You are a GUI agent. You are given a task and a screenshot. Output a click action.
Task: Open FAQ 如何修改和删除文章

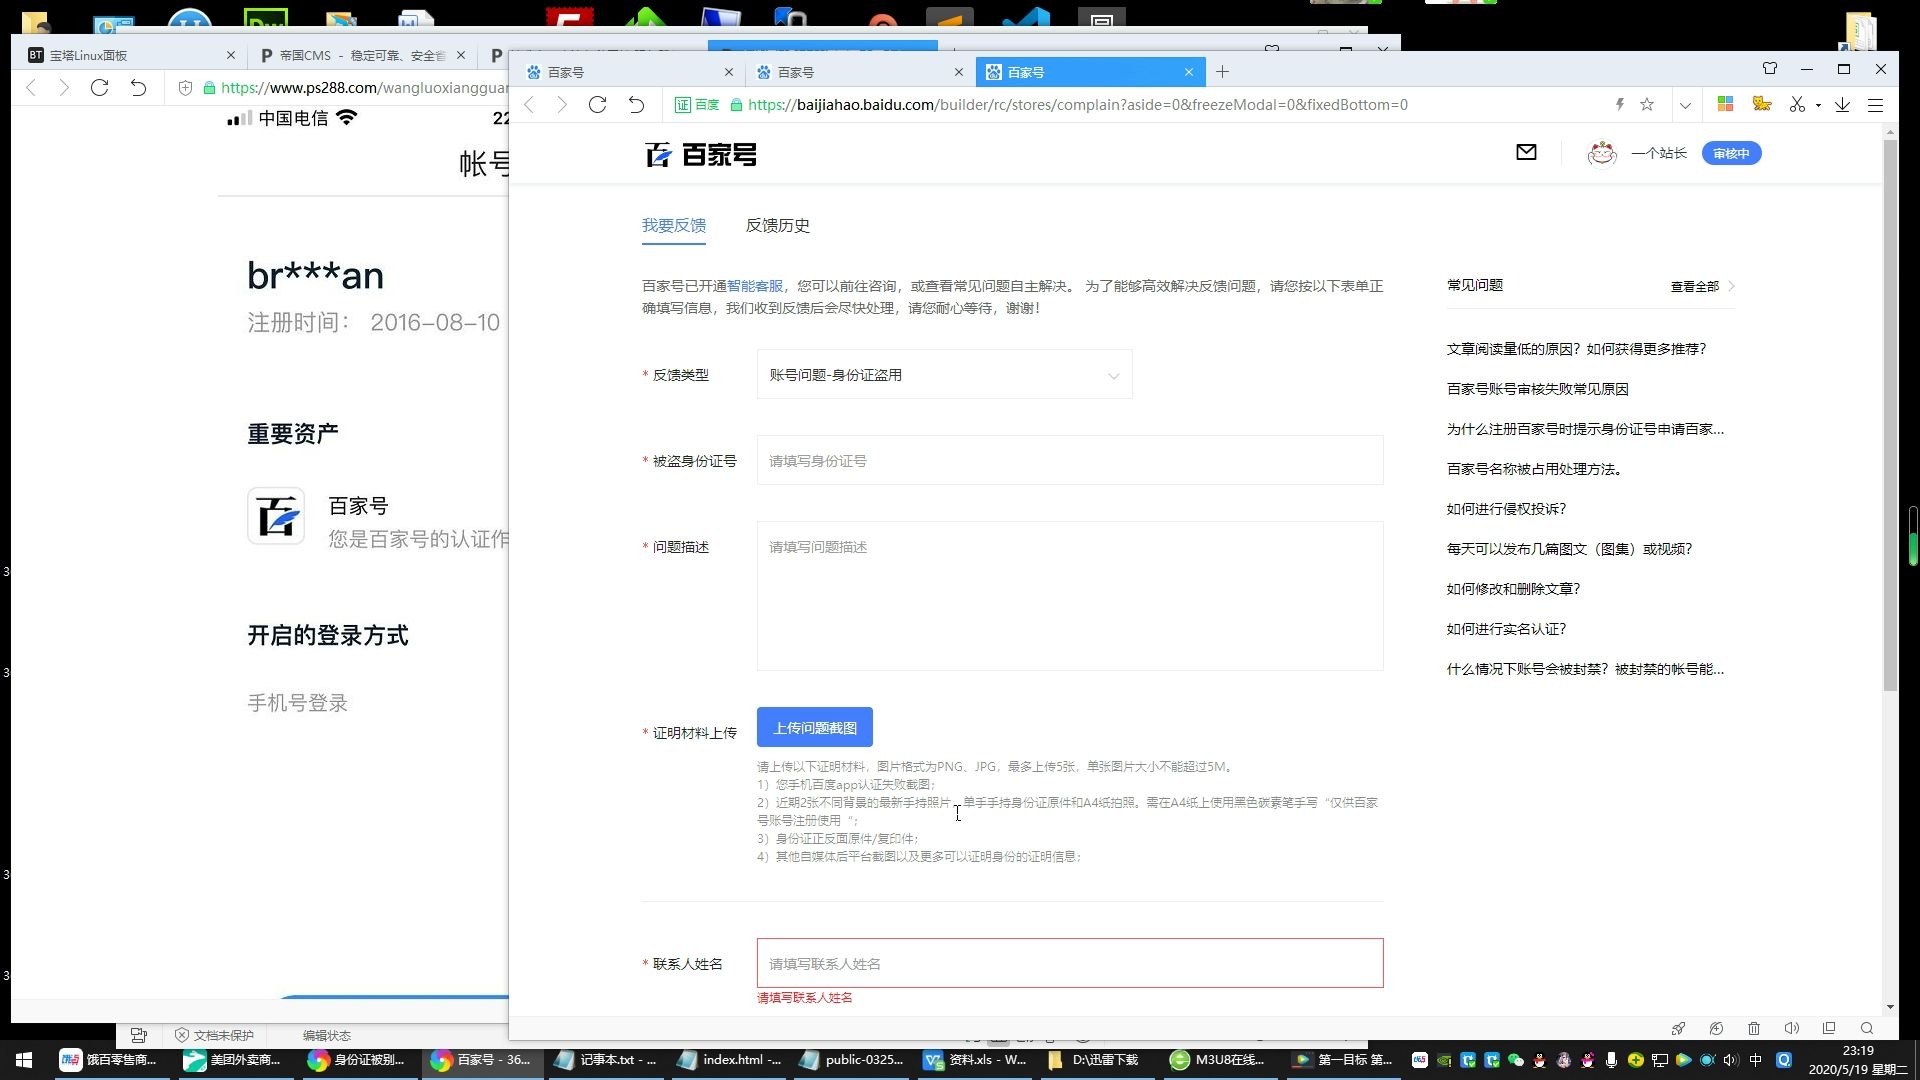(1512, 589)
